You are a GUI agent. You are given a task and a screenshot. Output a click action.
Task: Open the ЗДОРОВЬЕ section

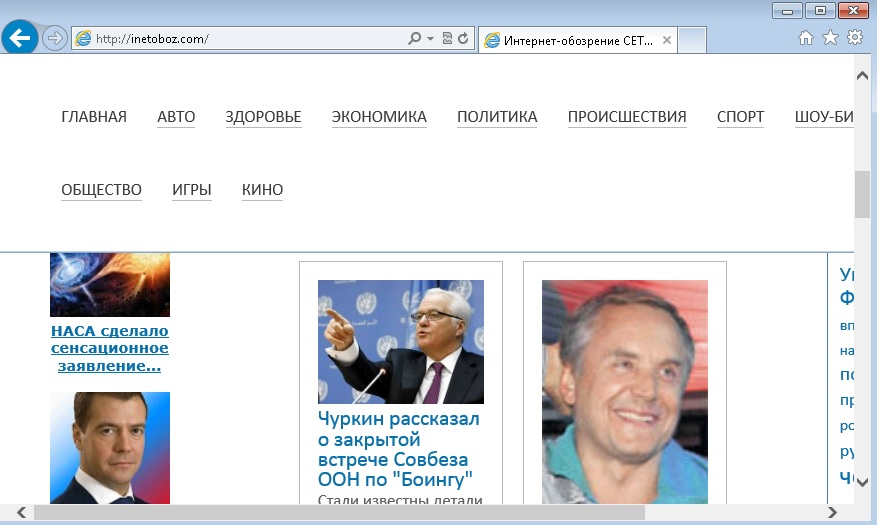(x=263, y=117)
